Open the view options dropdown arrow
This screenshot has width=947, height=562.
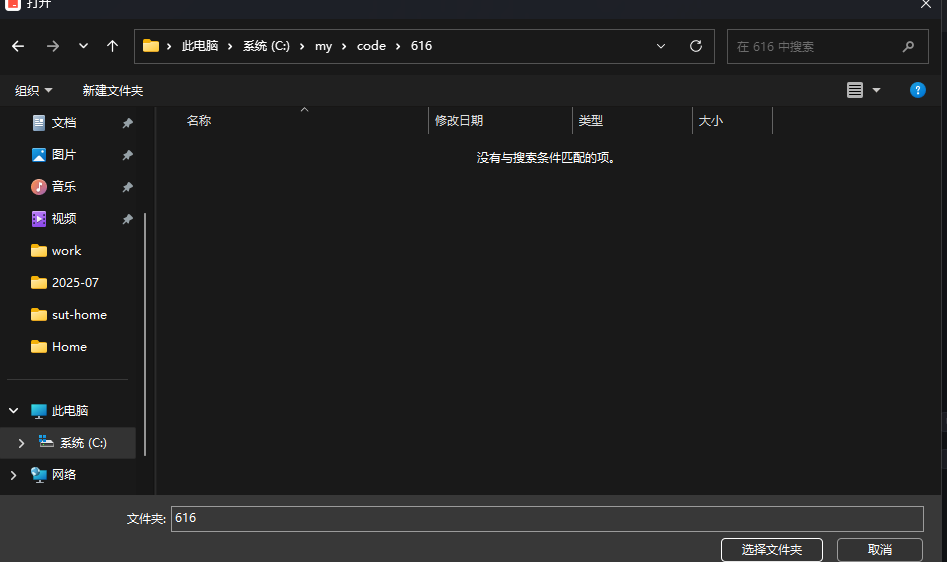[876, 91]
